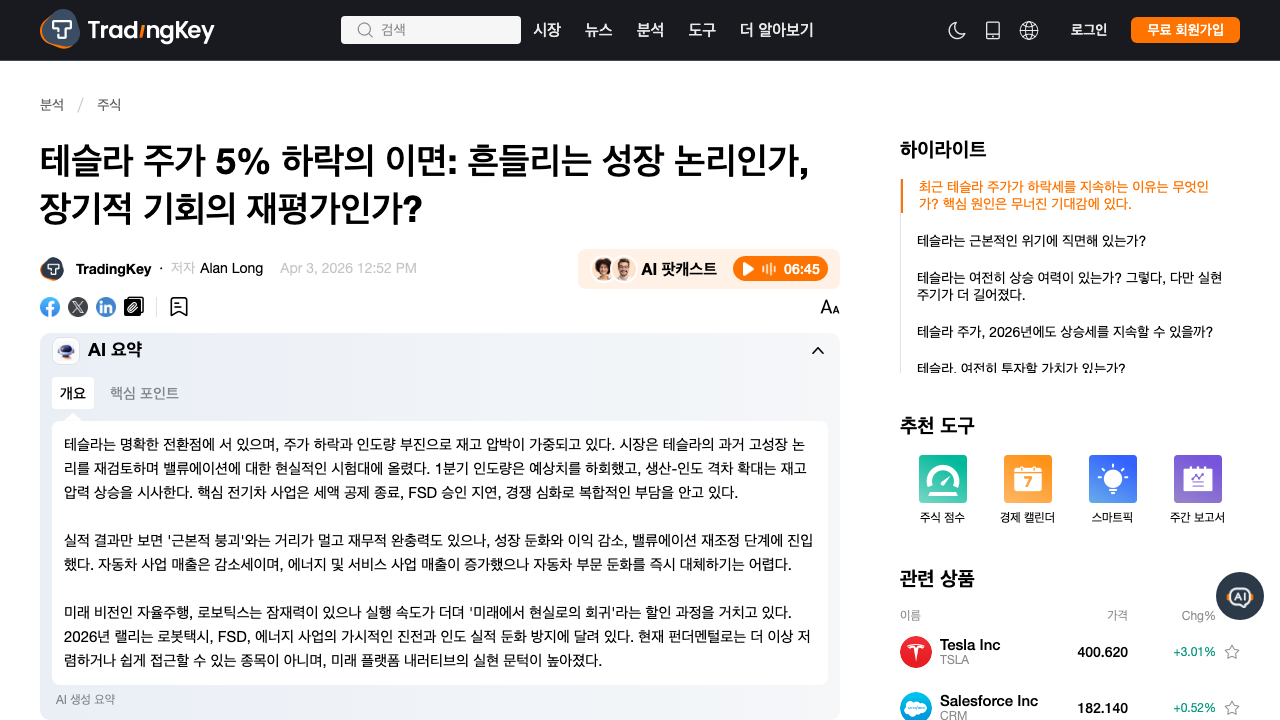Add Salesforce Inc to the watchlist (star)
This screenshot has height=720, width=1280.
click(x=1232, y=708)
